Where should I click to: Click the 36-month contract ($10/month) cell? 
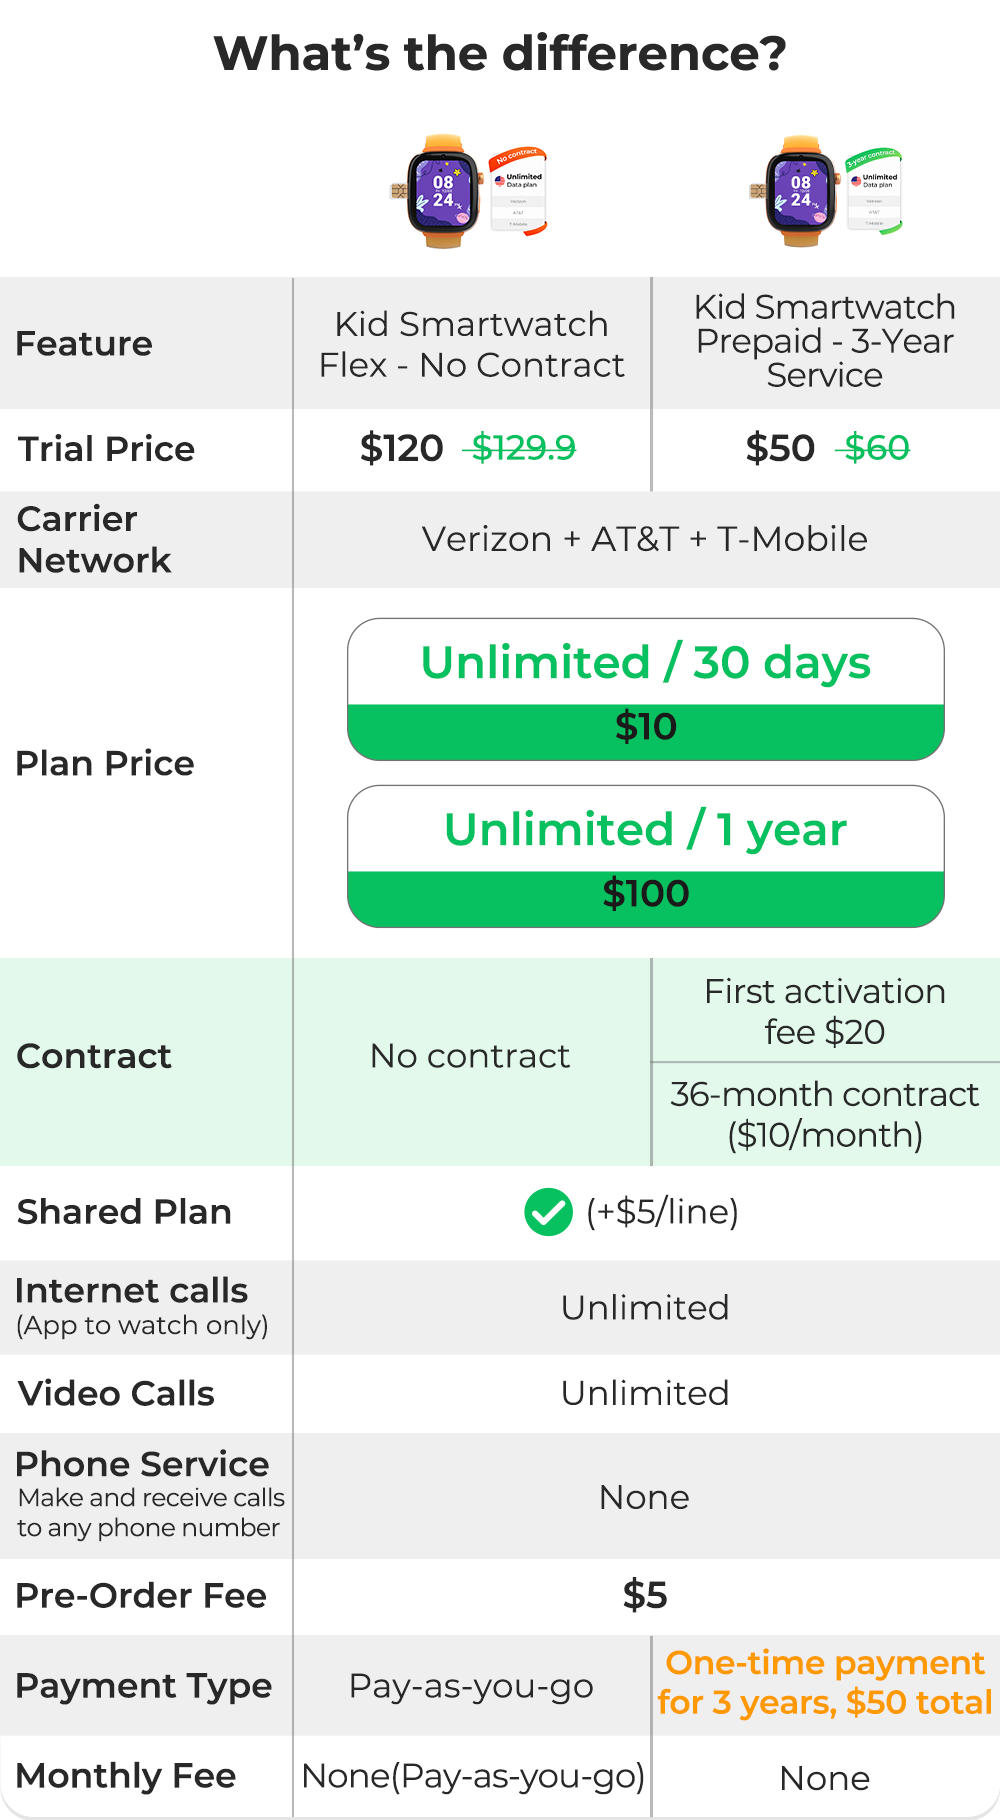click(x=825, y=1115)
